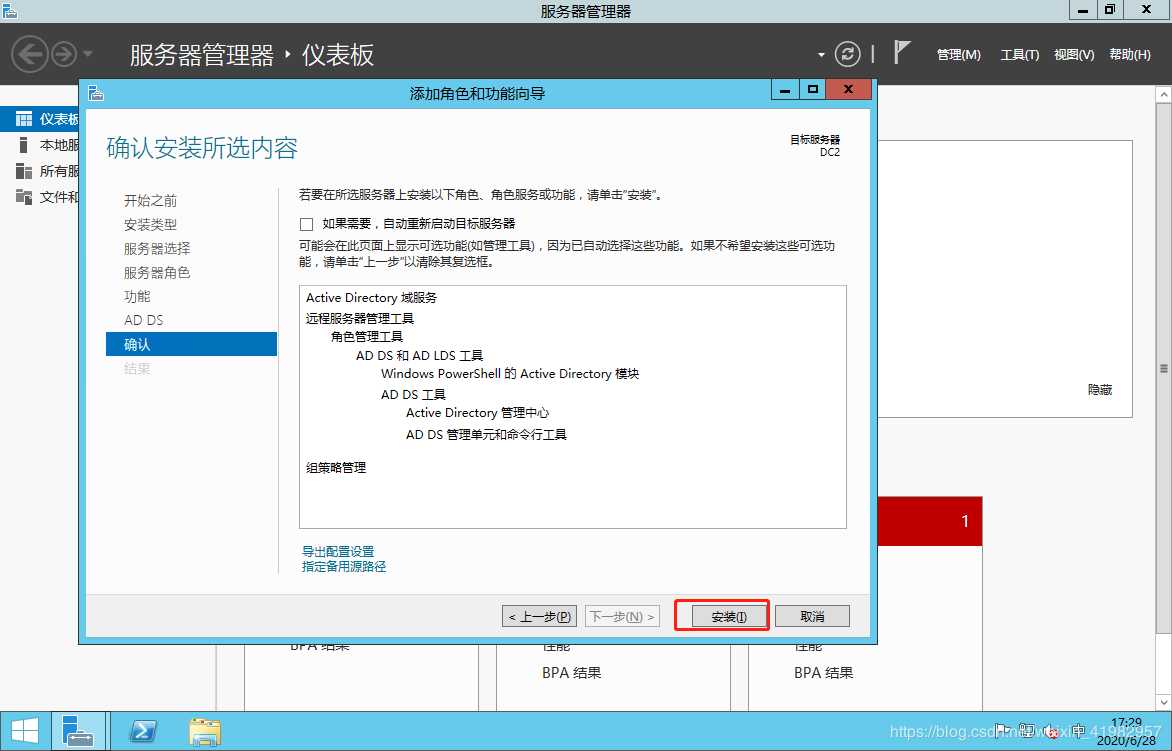The height and width of the screenshot is (751, 1172).
Task: Click the dashboard vertical scrollbar up arrow
Action: (x=1164, y=95)
